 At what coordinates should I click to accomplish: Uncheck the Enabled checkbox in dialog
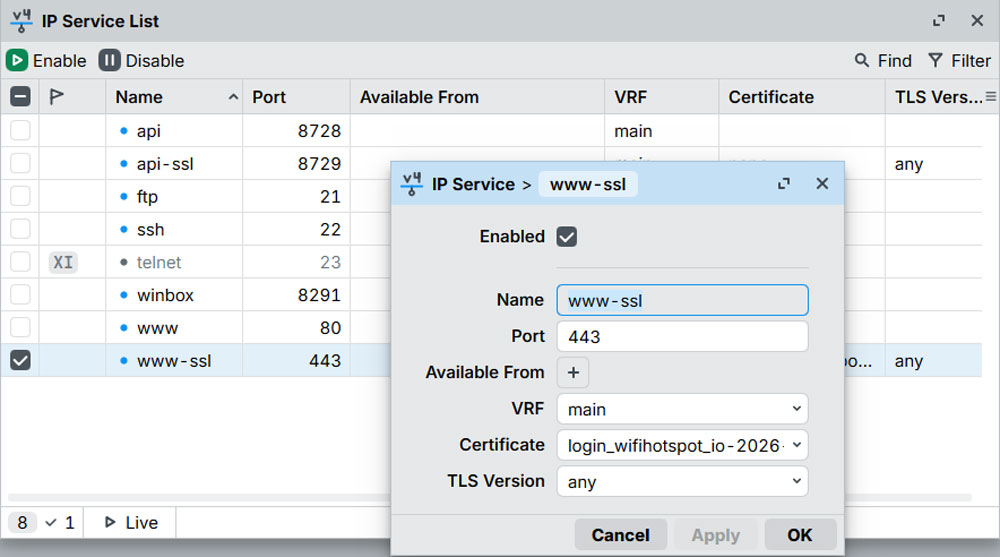point(567,237)
